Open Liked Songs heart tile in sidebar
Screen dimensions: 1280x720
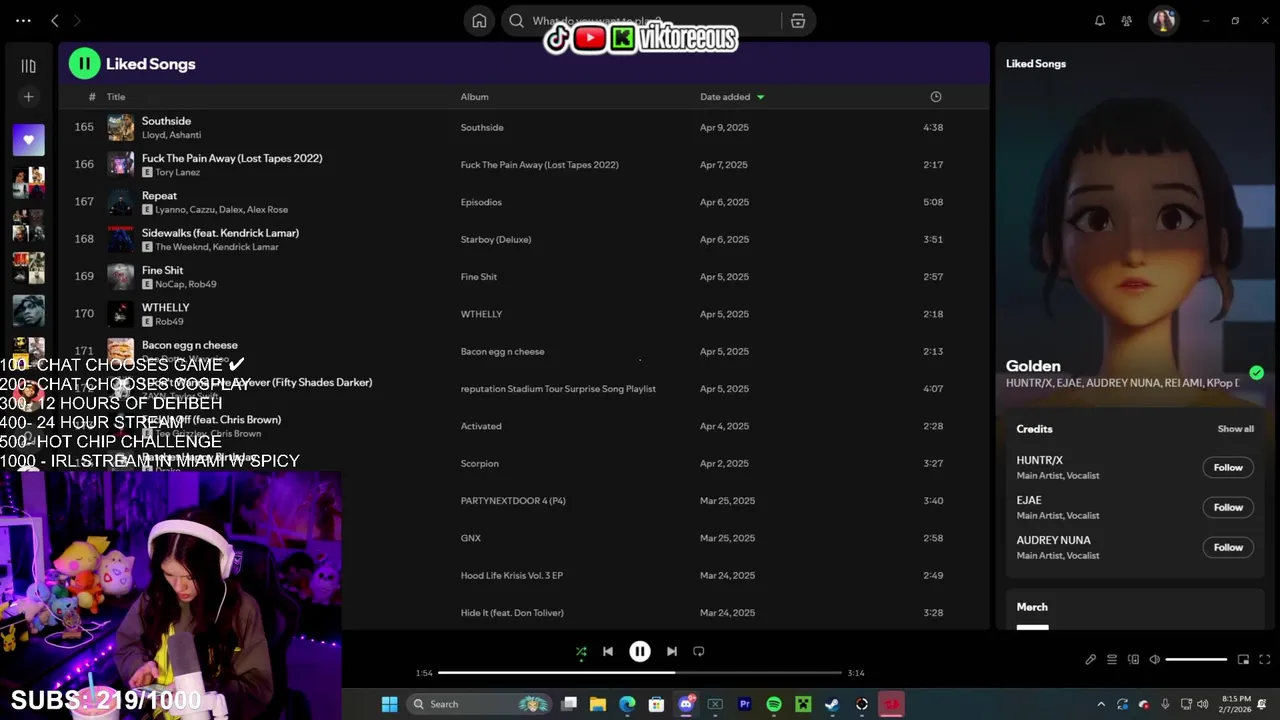tap(28, 140)
